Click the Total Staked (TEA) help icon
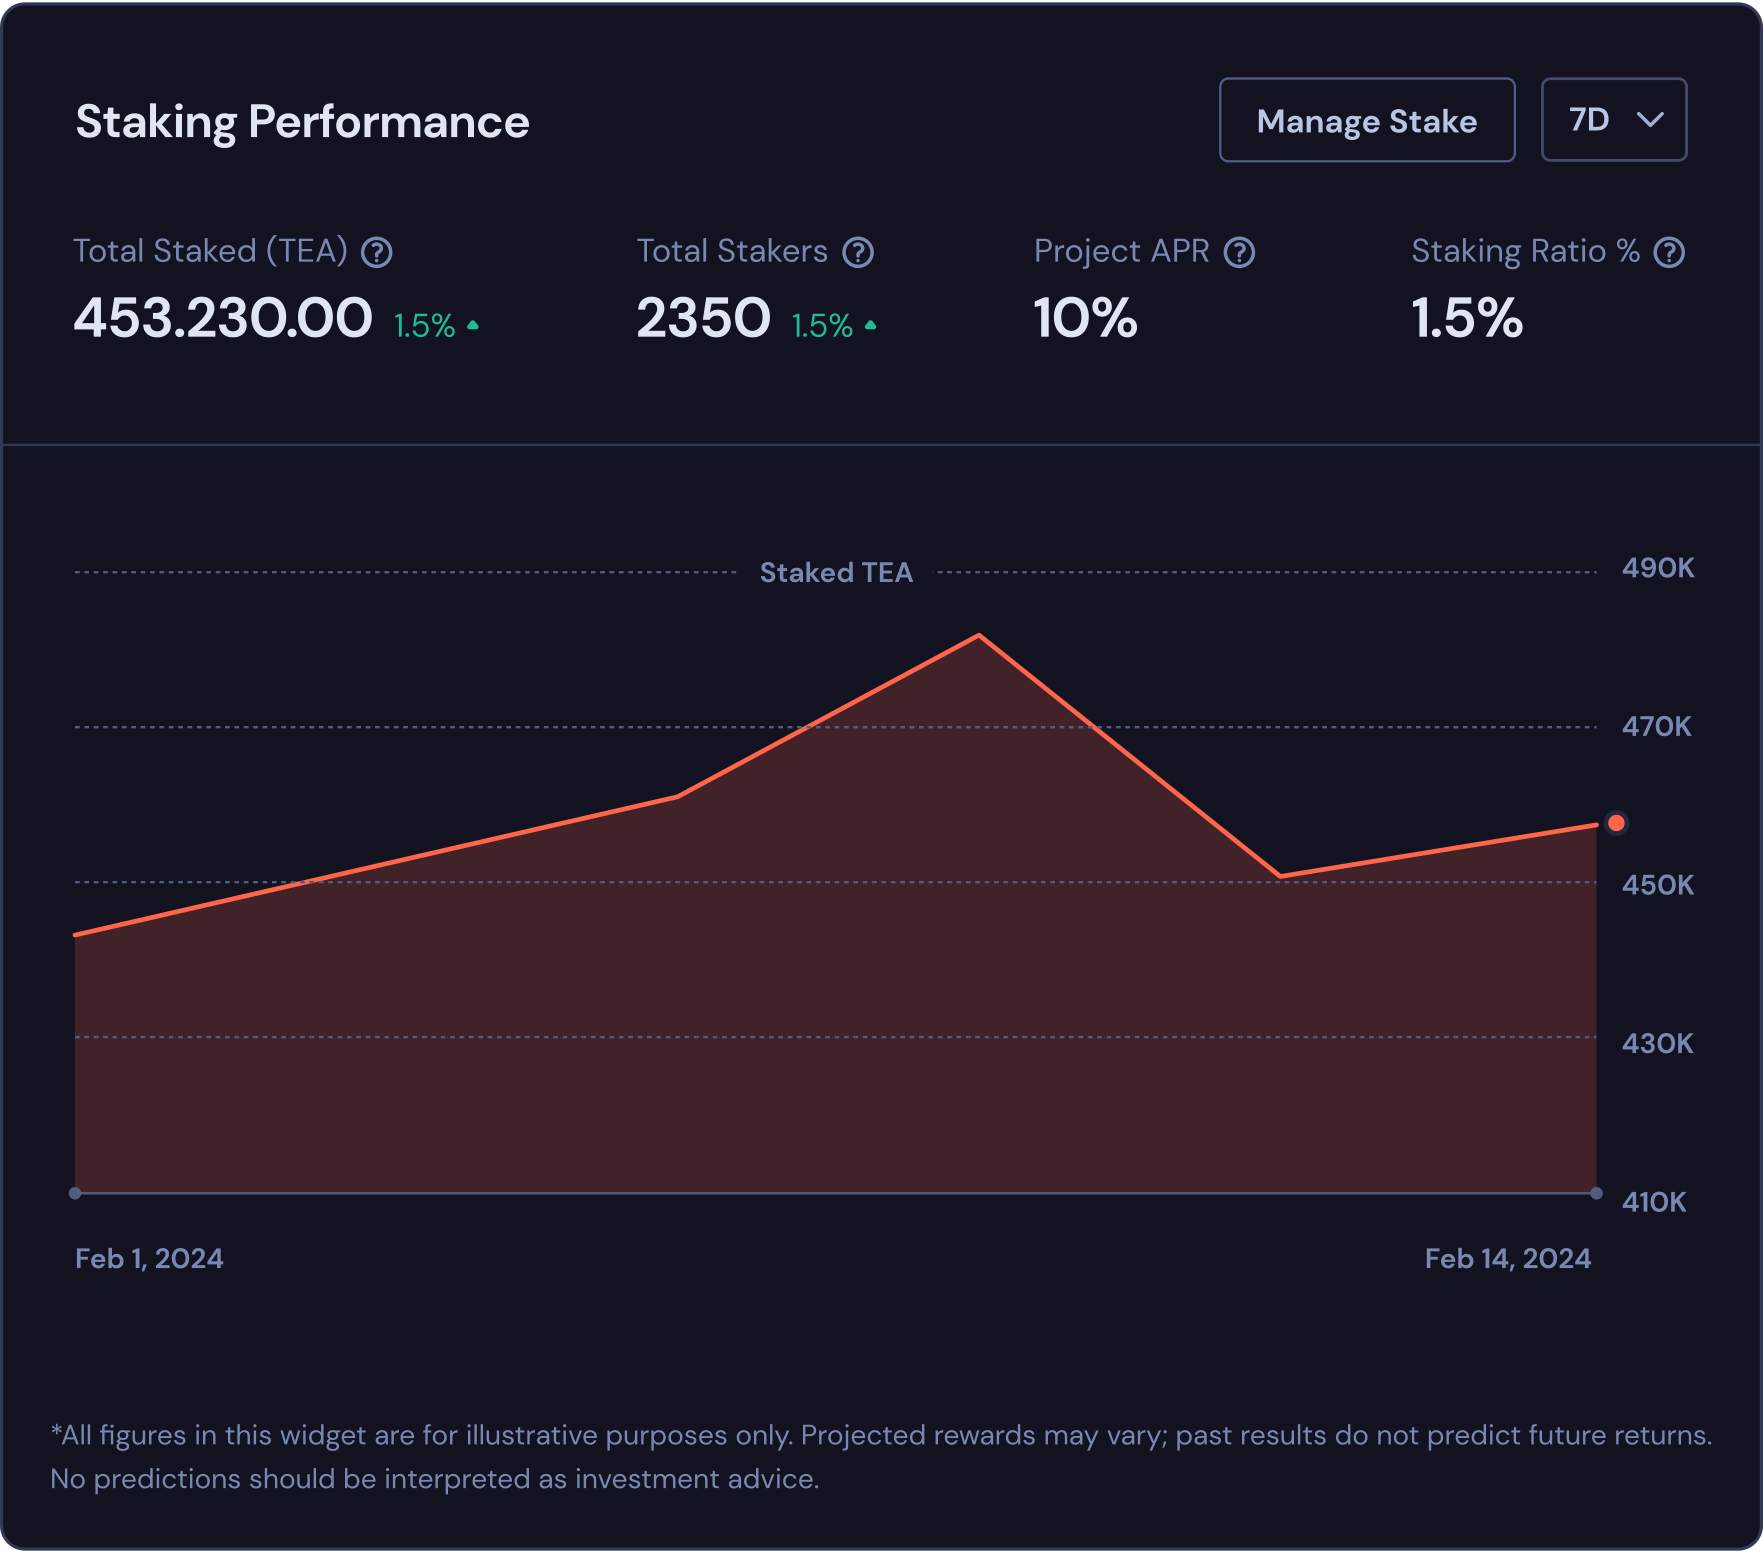The image size is (1763, 1553). click(x=377, y=253)
